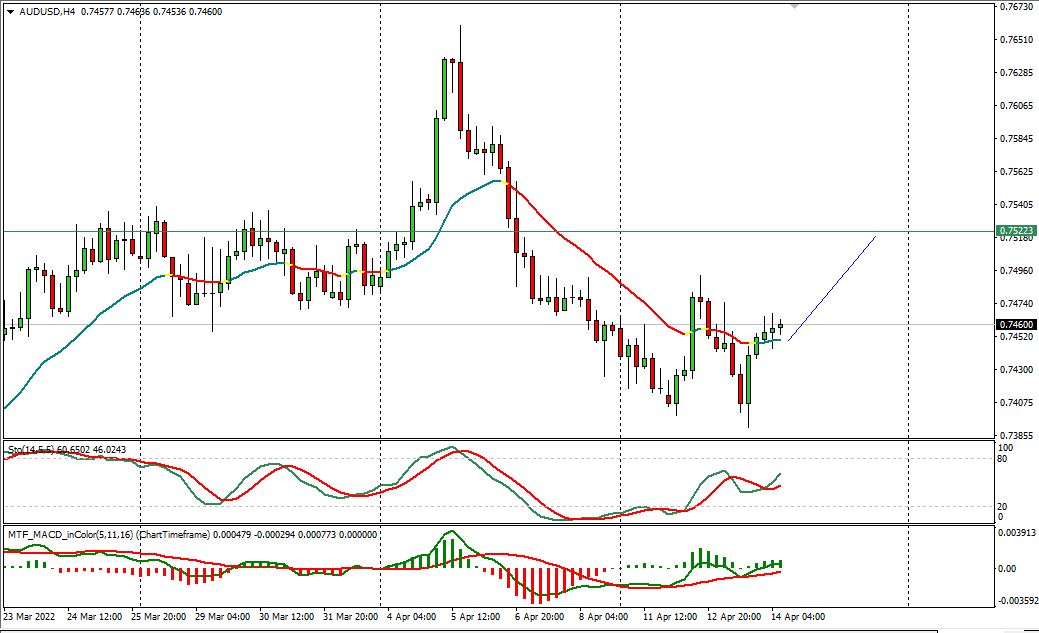Open the chart menu arrow beside AUDUSD,H4

tap(10, 12)
